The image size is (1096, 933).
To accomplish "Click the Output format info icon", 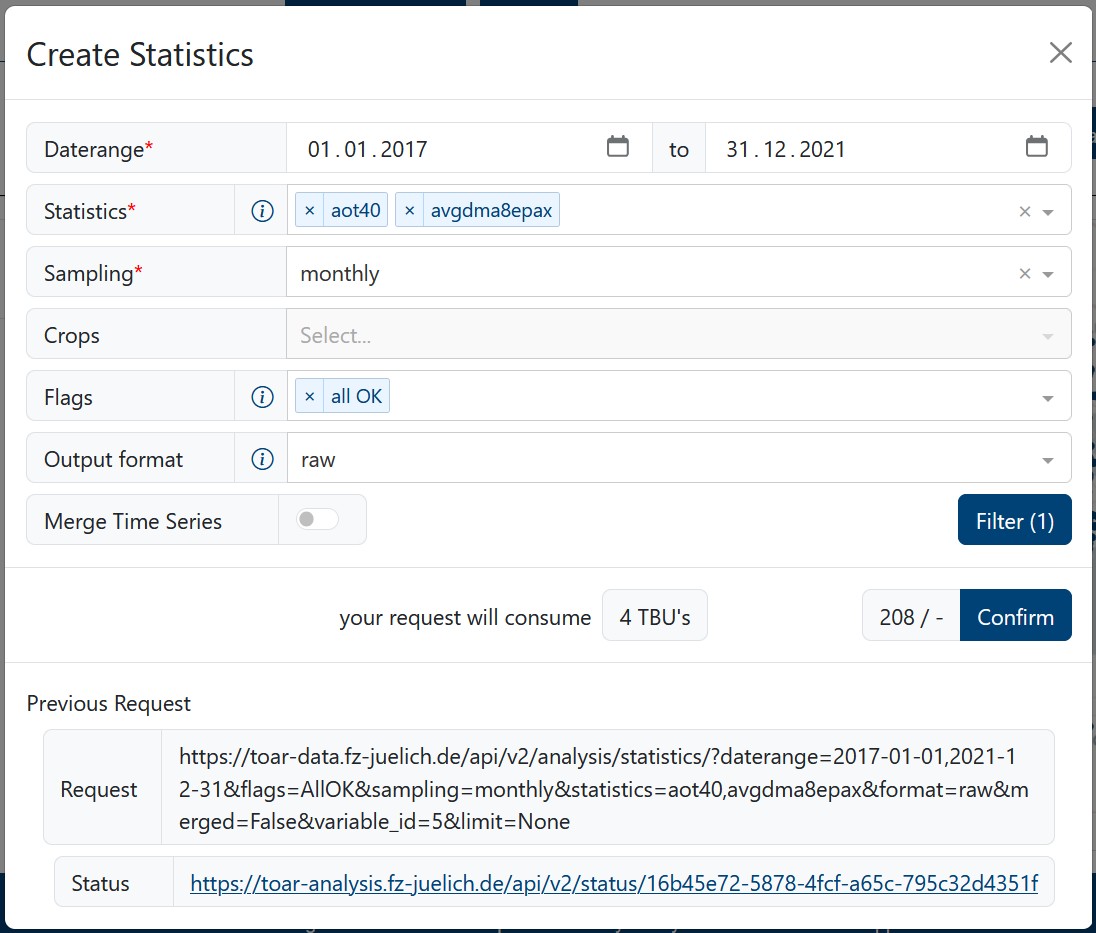I will 262,459.
